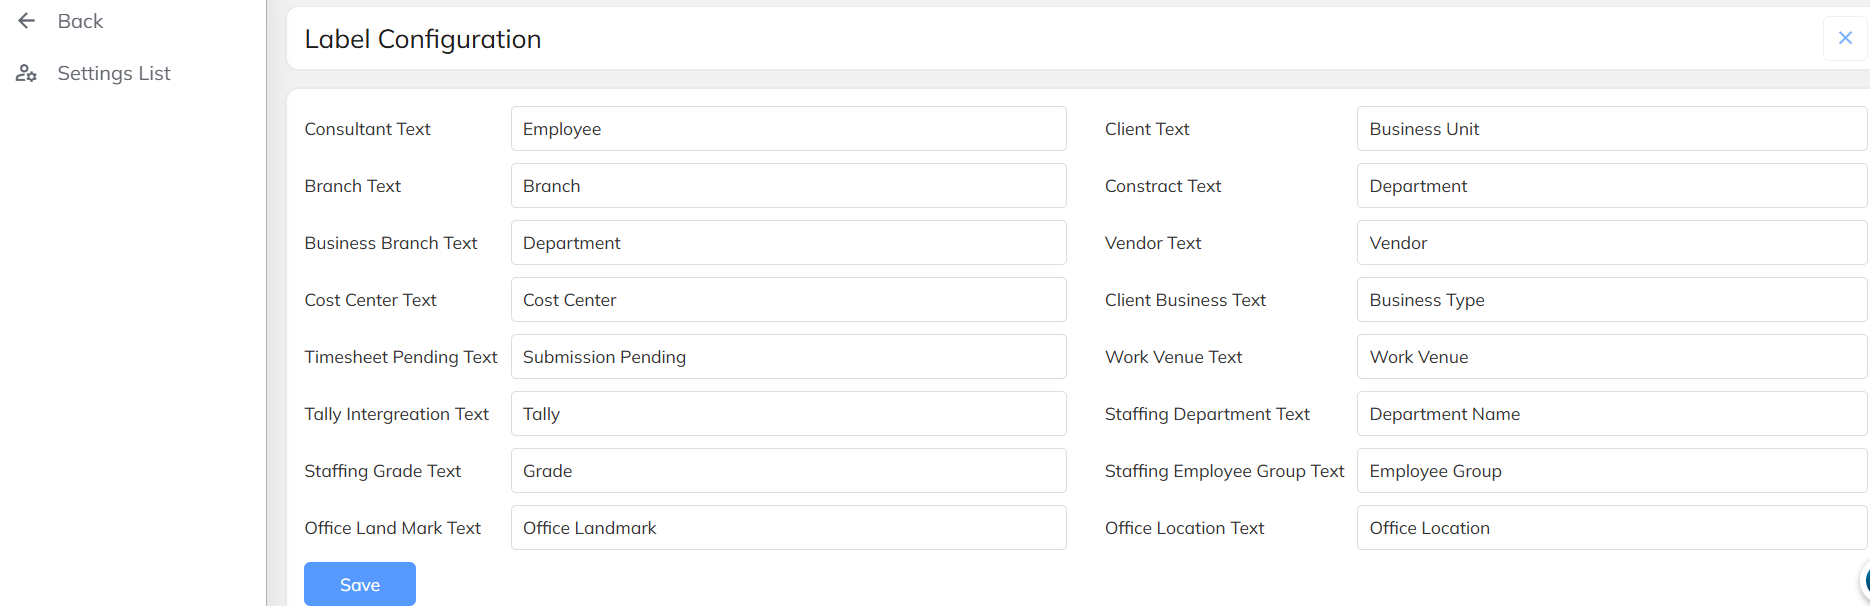Select the Work Venue Text input
This screenshot has width=1870, height=606.
click(1610, 357)
